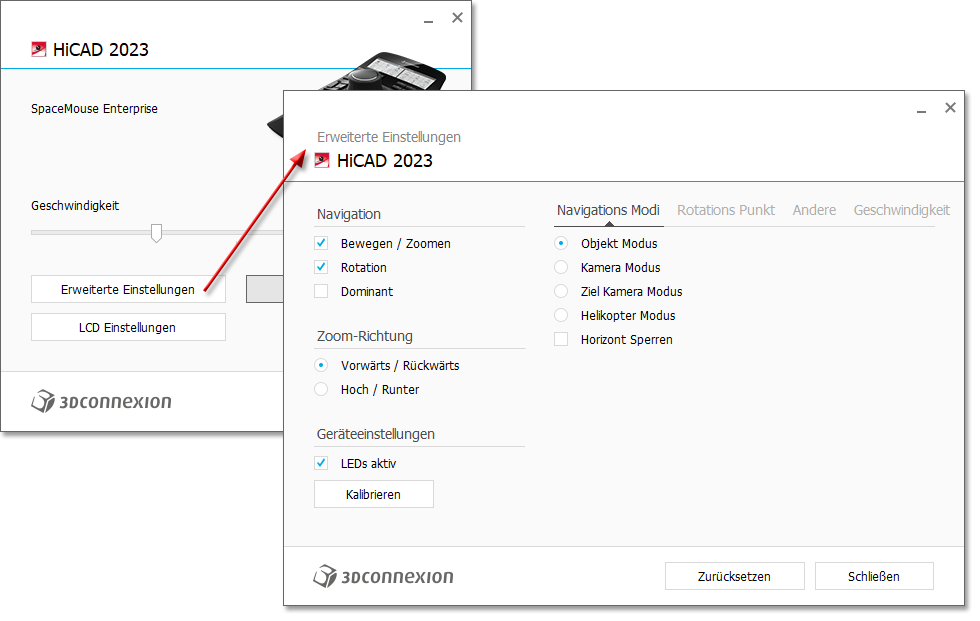Open the Andere tab

click(814, 211)
